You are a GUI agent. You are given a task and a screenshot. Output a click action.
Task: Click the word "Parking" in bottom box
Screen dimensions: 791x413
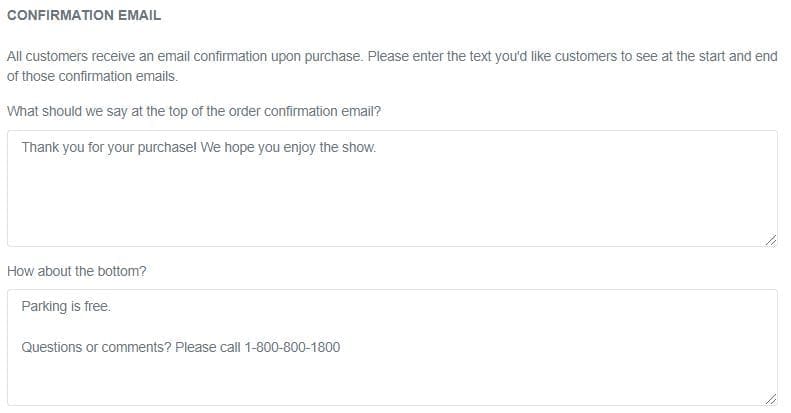pyautogui.click(x=44, y=306)
